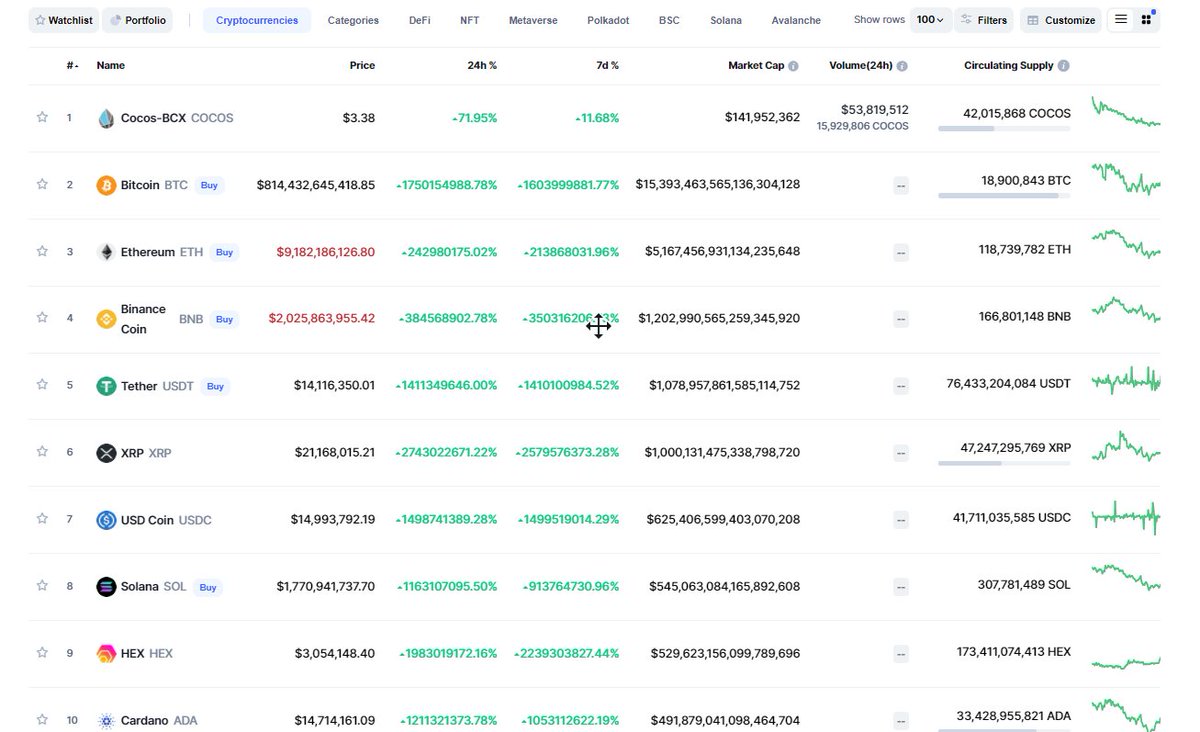Image resolution: width=1200 pixels, height=732 pixels.
Task: Toggle the Ethereum watchlist star
Action: click(42, 251)
